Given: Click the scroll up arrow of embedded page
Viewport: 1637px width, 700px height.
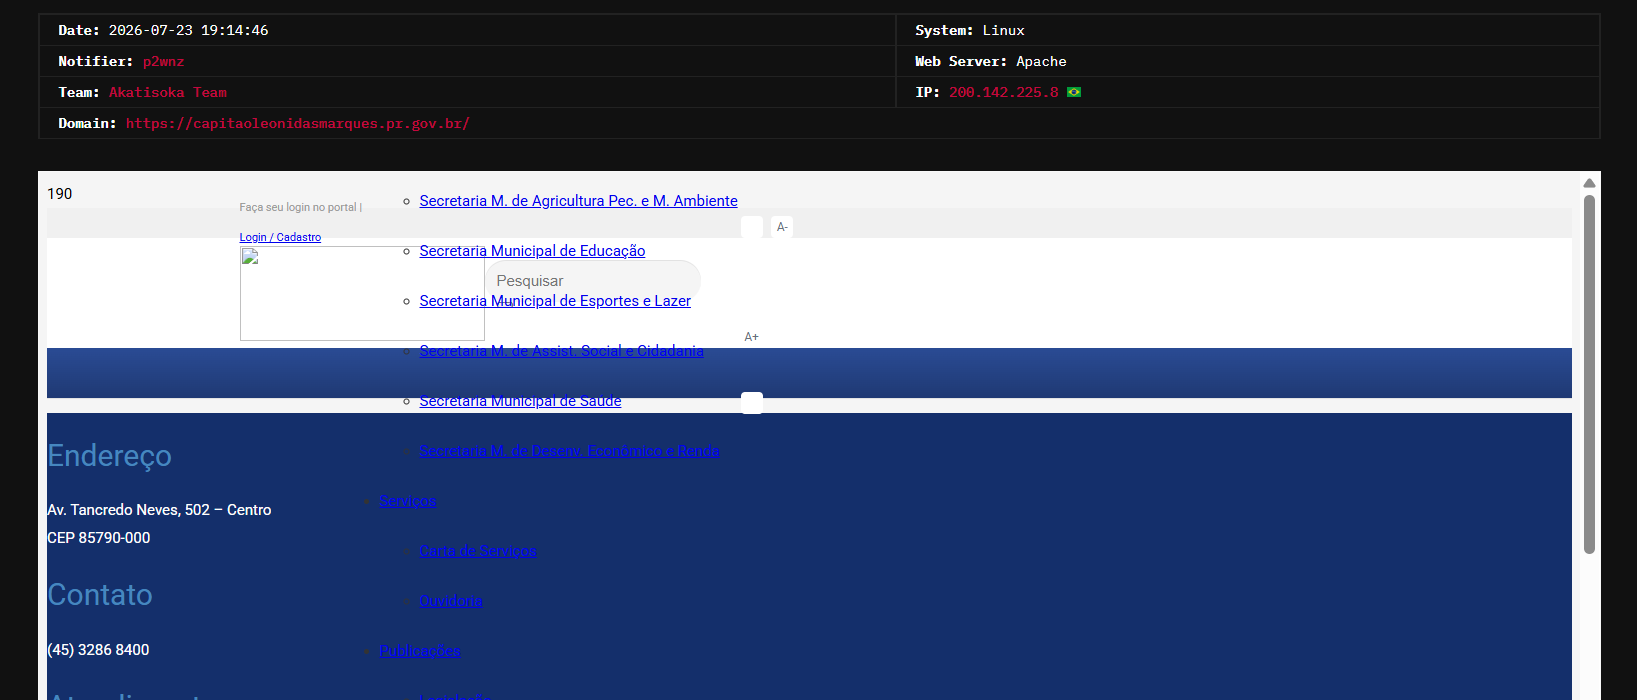Looking at the screenshot, I should 1589,183.
